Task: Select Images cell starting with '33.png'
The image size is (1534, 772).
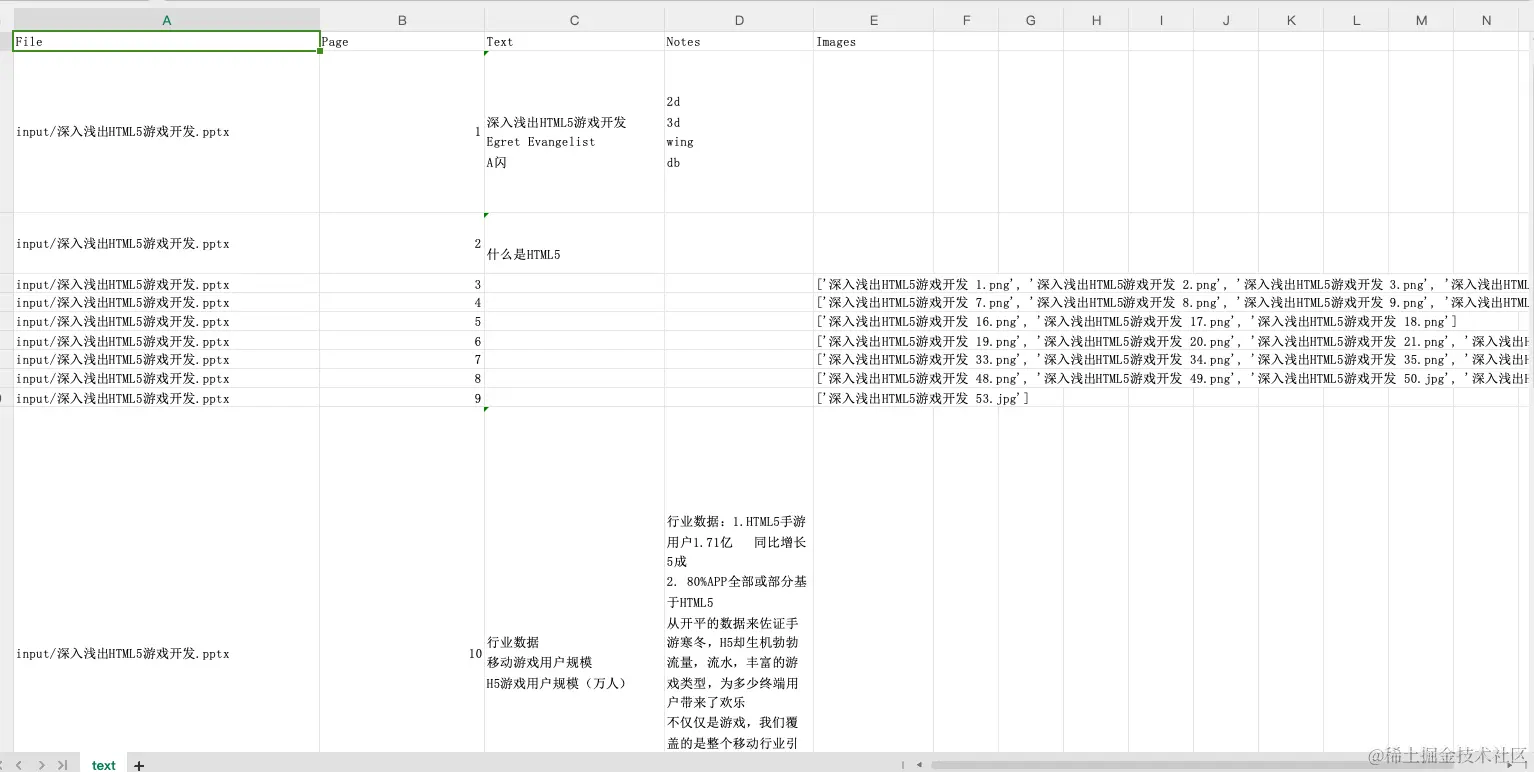Action: 874,360
